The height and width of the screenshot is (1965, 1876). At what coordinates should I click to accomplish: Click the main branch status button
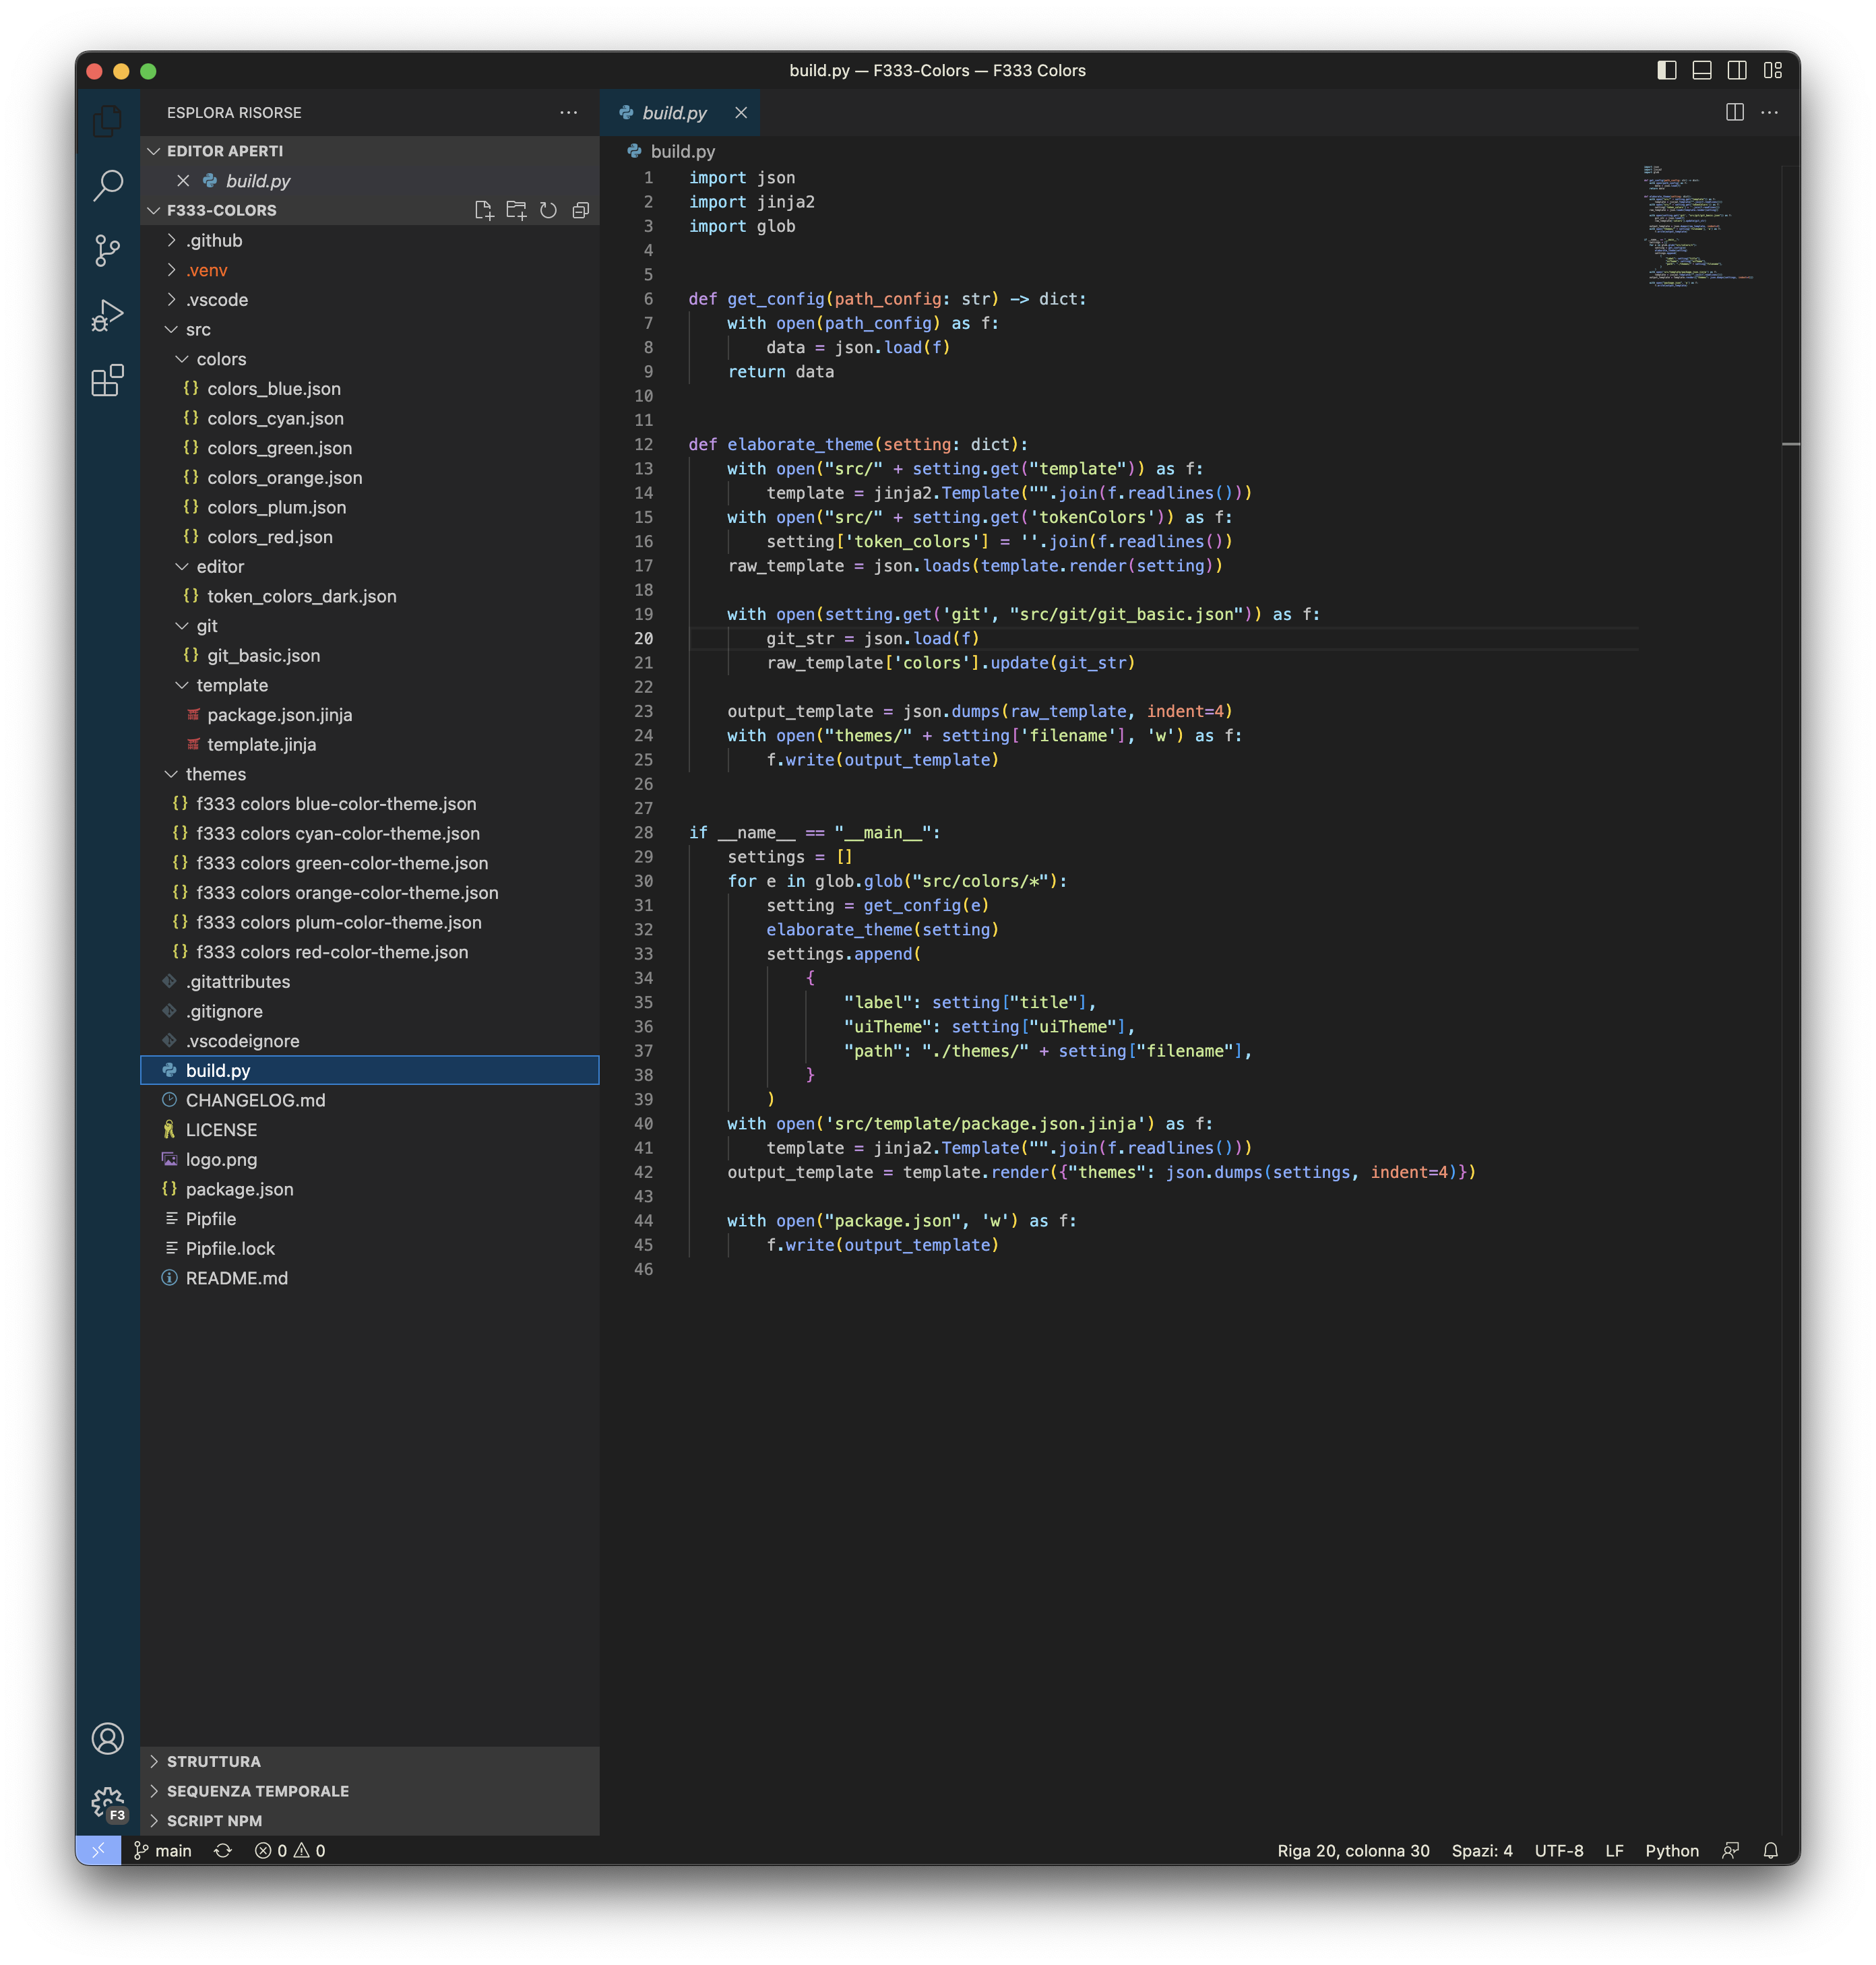point(163,1850)
